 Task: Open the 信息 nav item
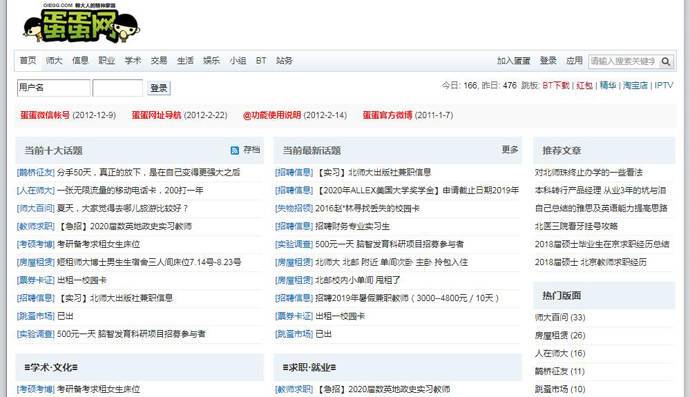click(x=80, y=60)
